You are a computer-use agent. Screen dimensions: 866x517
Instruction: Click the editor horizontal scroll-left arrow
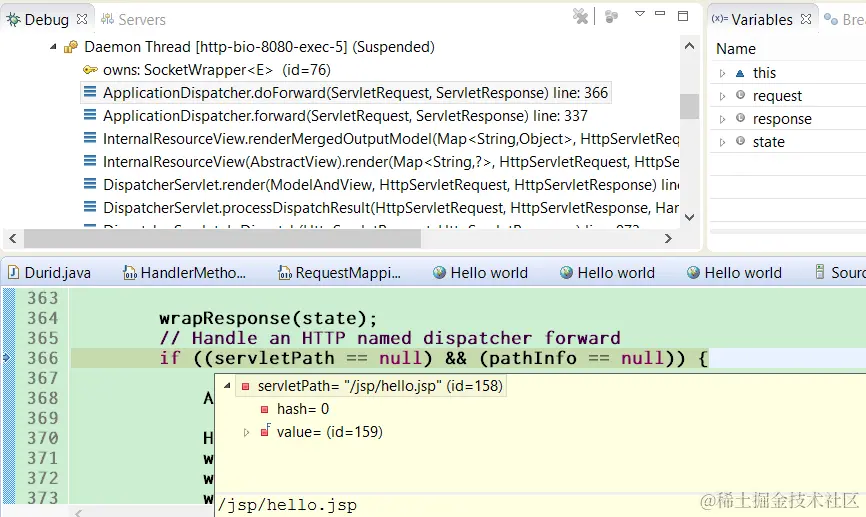pyautogui.click(x=78, y=513)
